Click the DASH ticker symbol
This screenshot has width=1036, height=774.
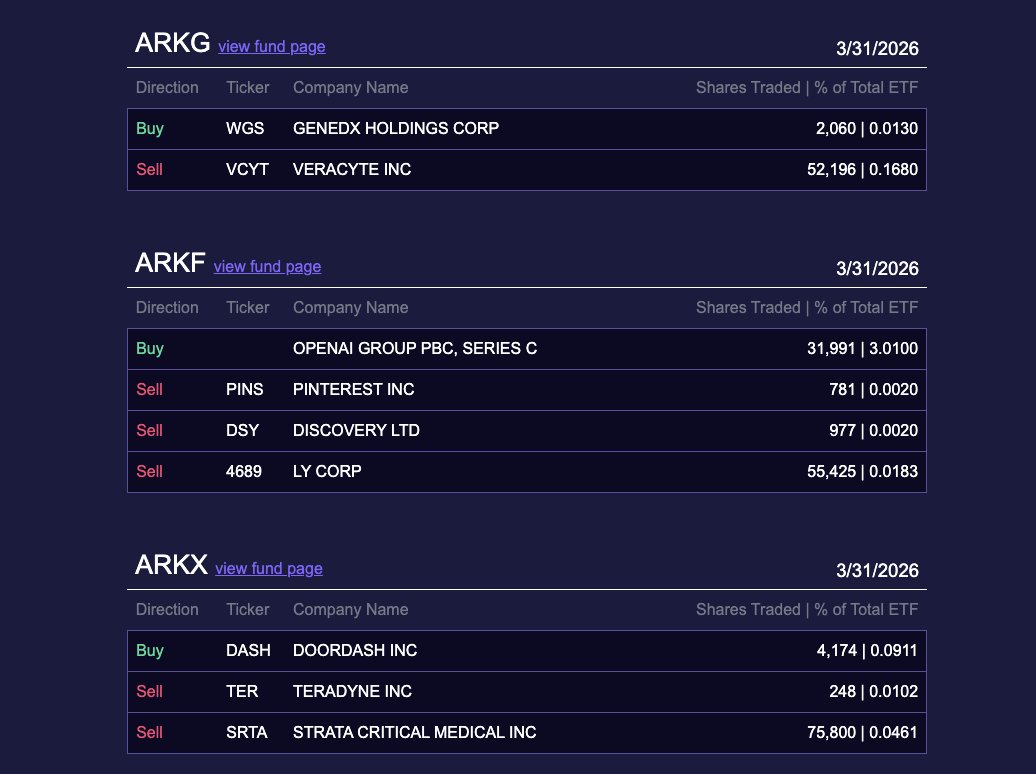pos(248,650)
